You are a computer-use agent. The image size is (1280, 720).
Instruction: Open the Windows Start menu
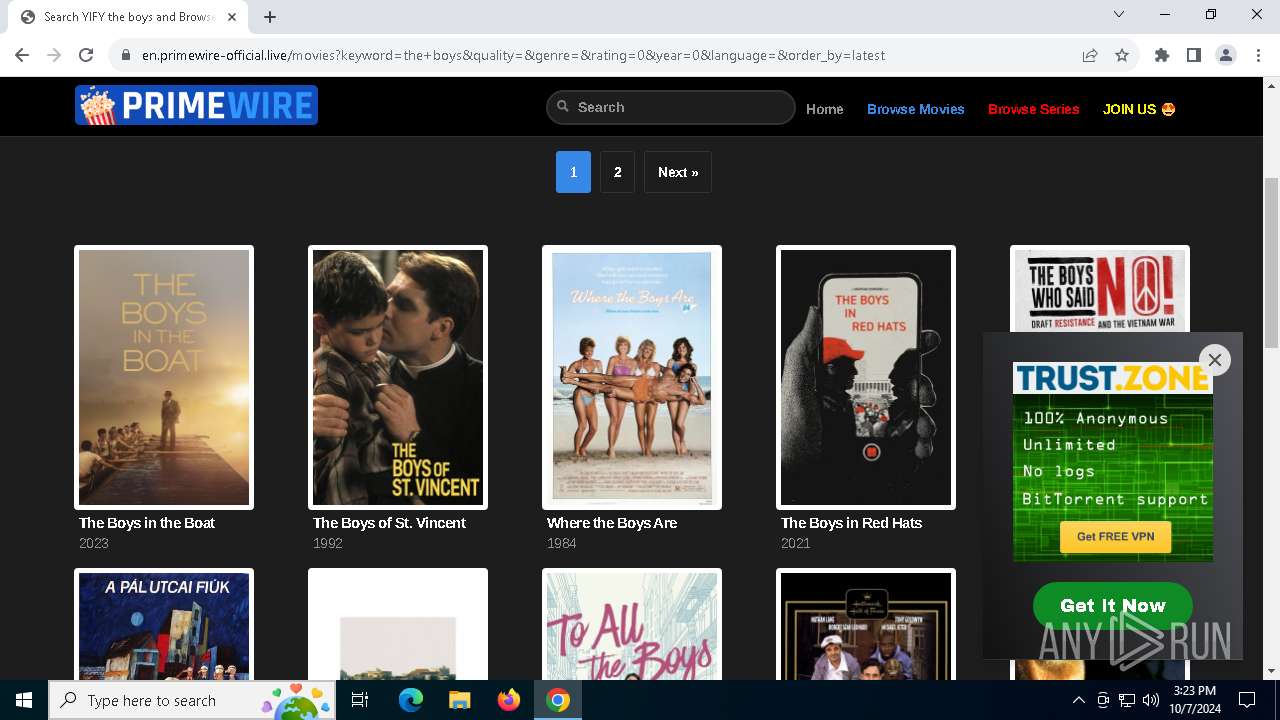point(24,700)
